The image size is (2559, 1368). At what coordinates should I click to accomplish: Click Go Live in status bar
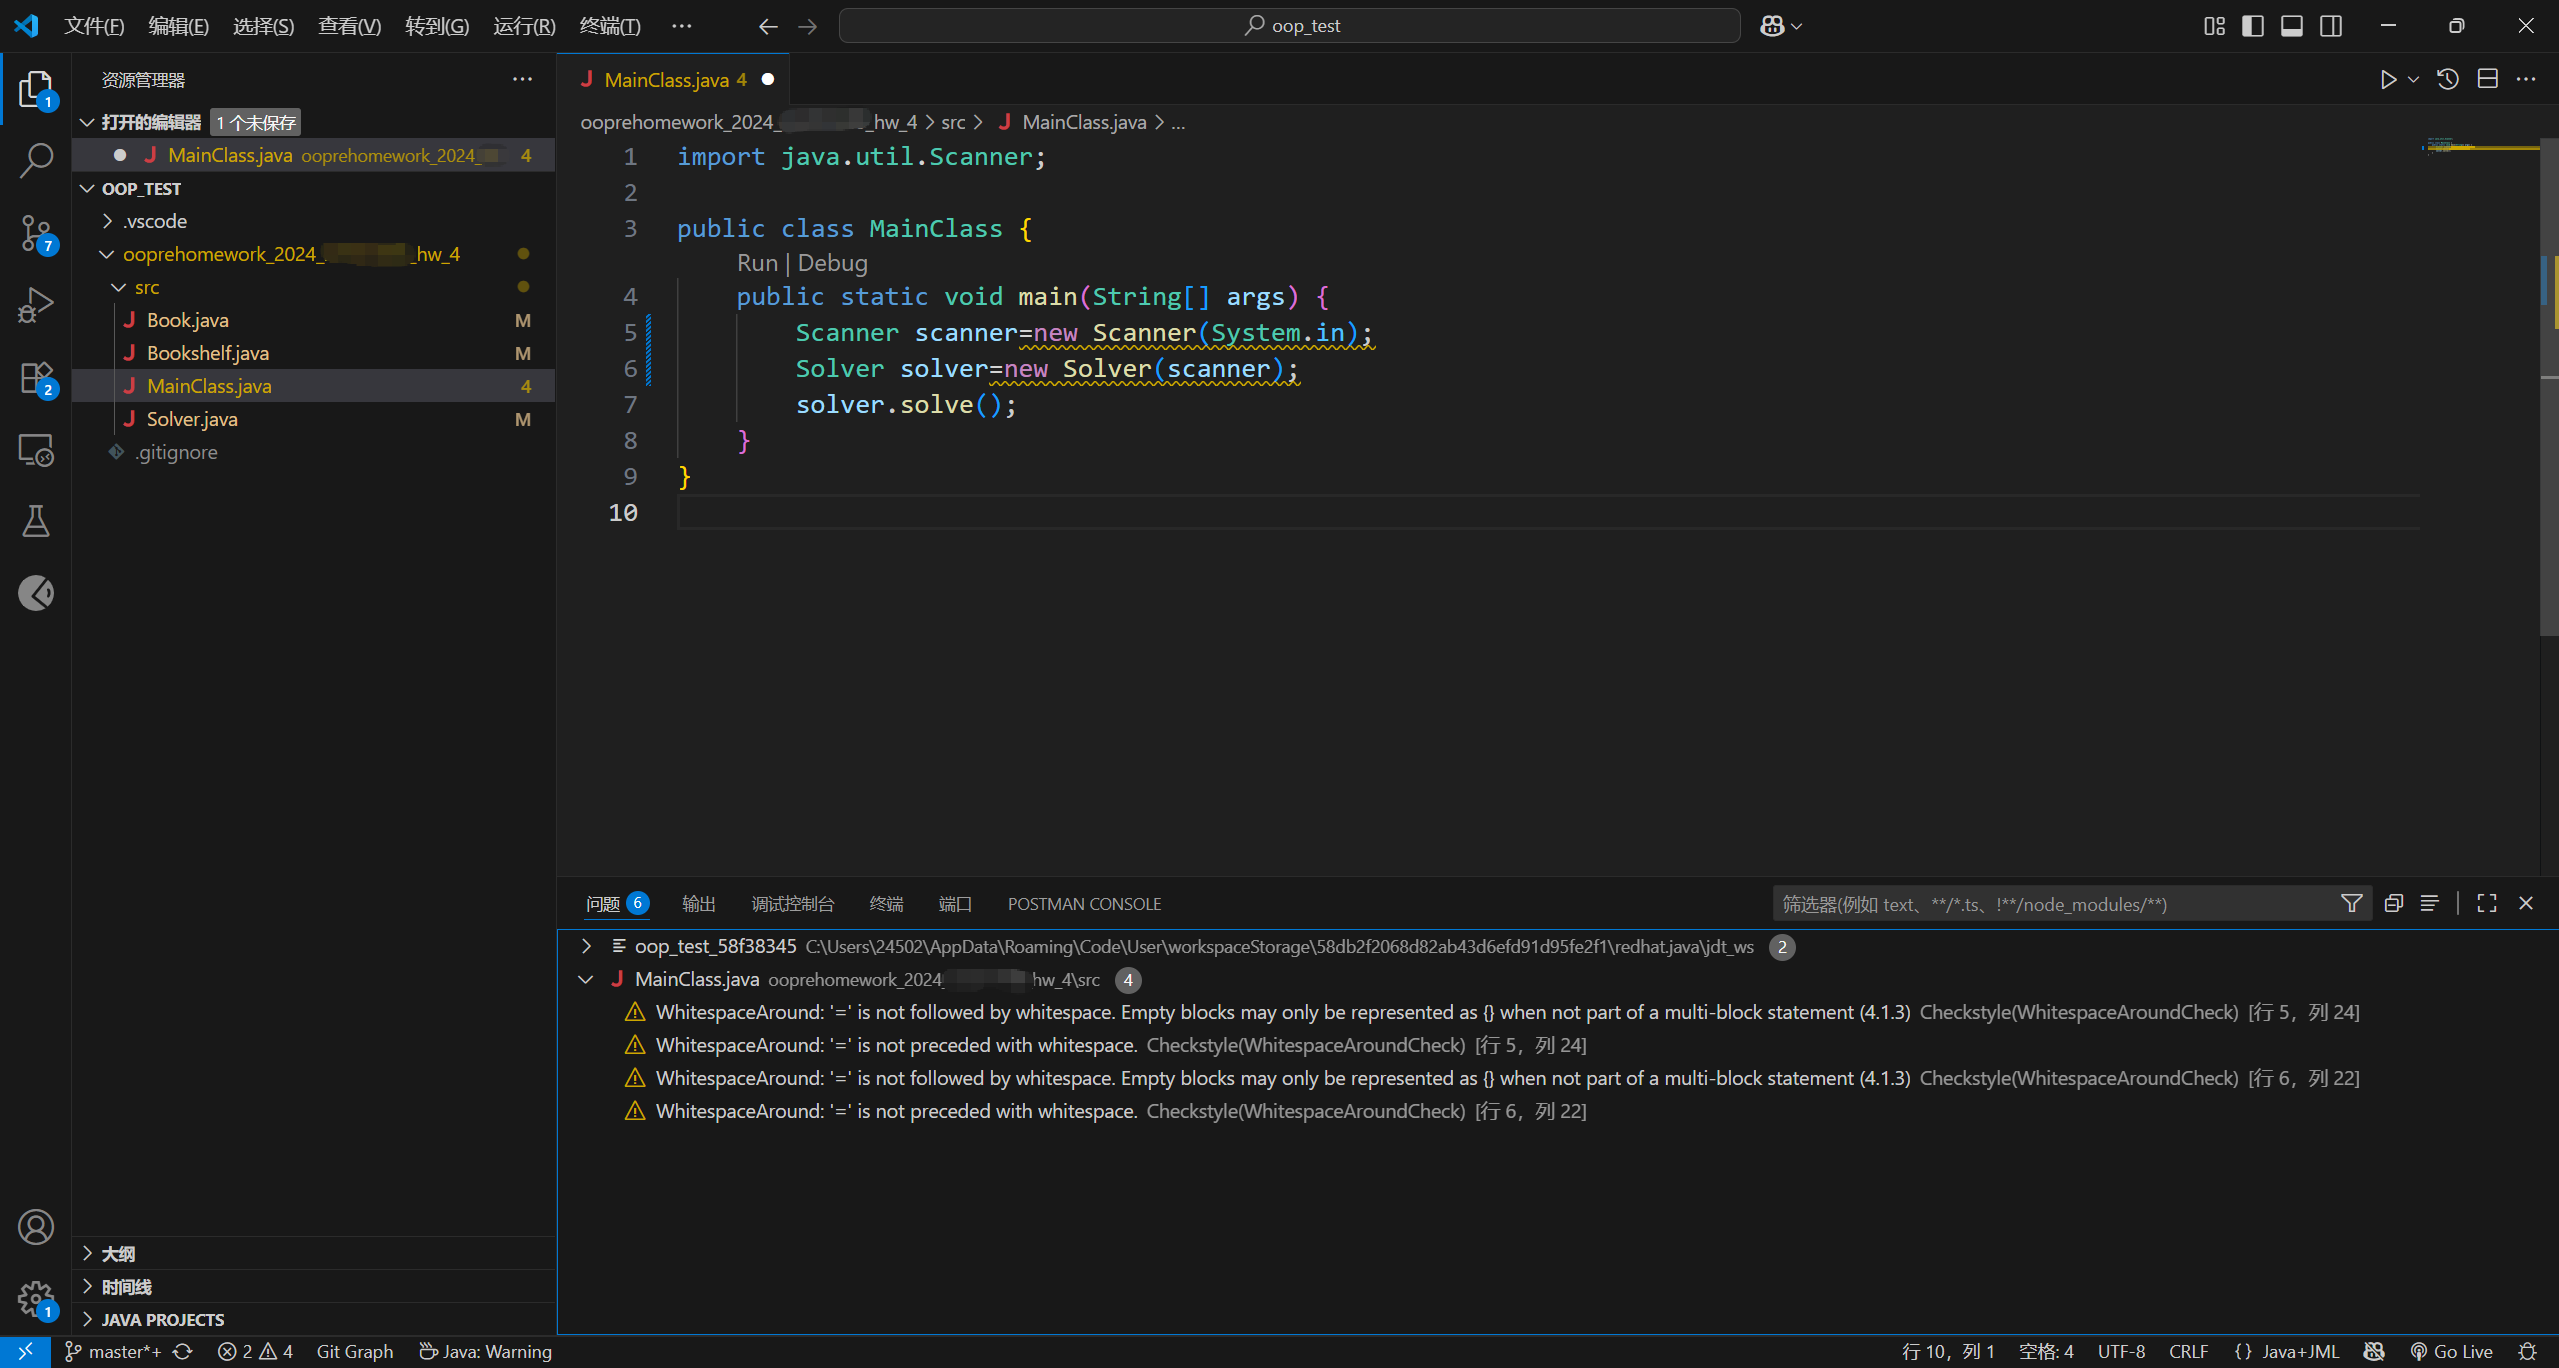click(x=2451, y=1352)
